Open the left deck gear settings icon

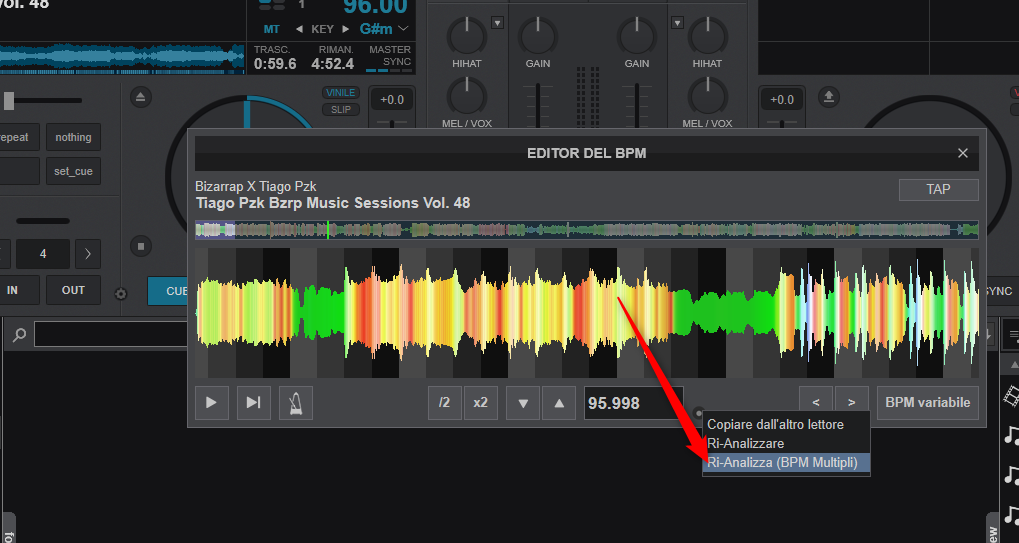point(120,294)
